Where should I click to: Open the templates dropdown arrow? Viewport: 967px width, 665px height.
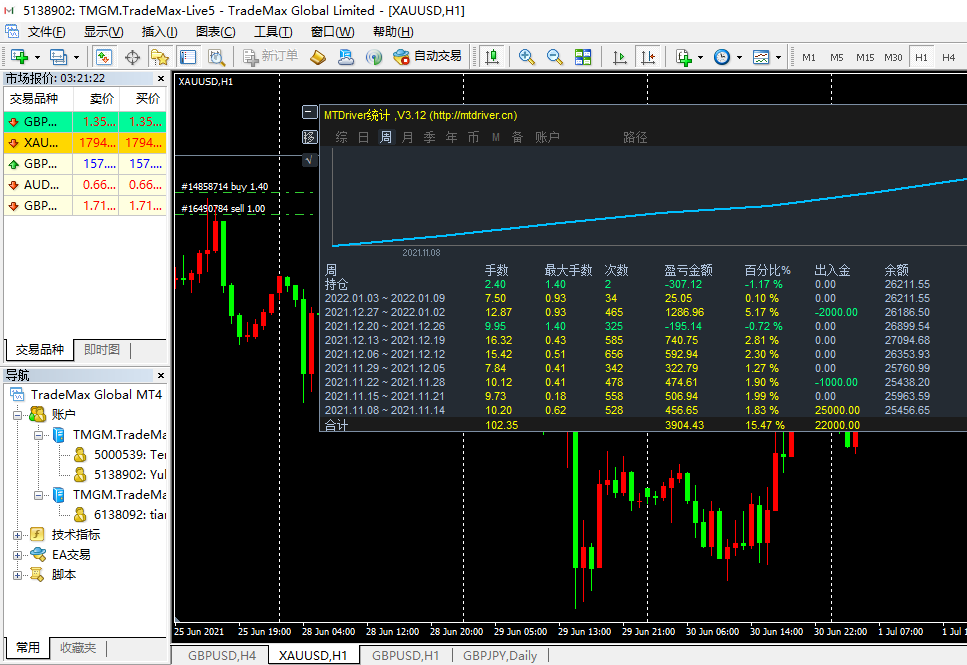778,57
